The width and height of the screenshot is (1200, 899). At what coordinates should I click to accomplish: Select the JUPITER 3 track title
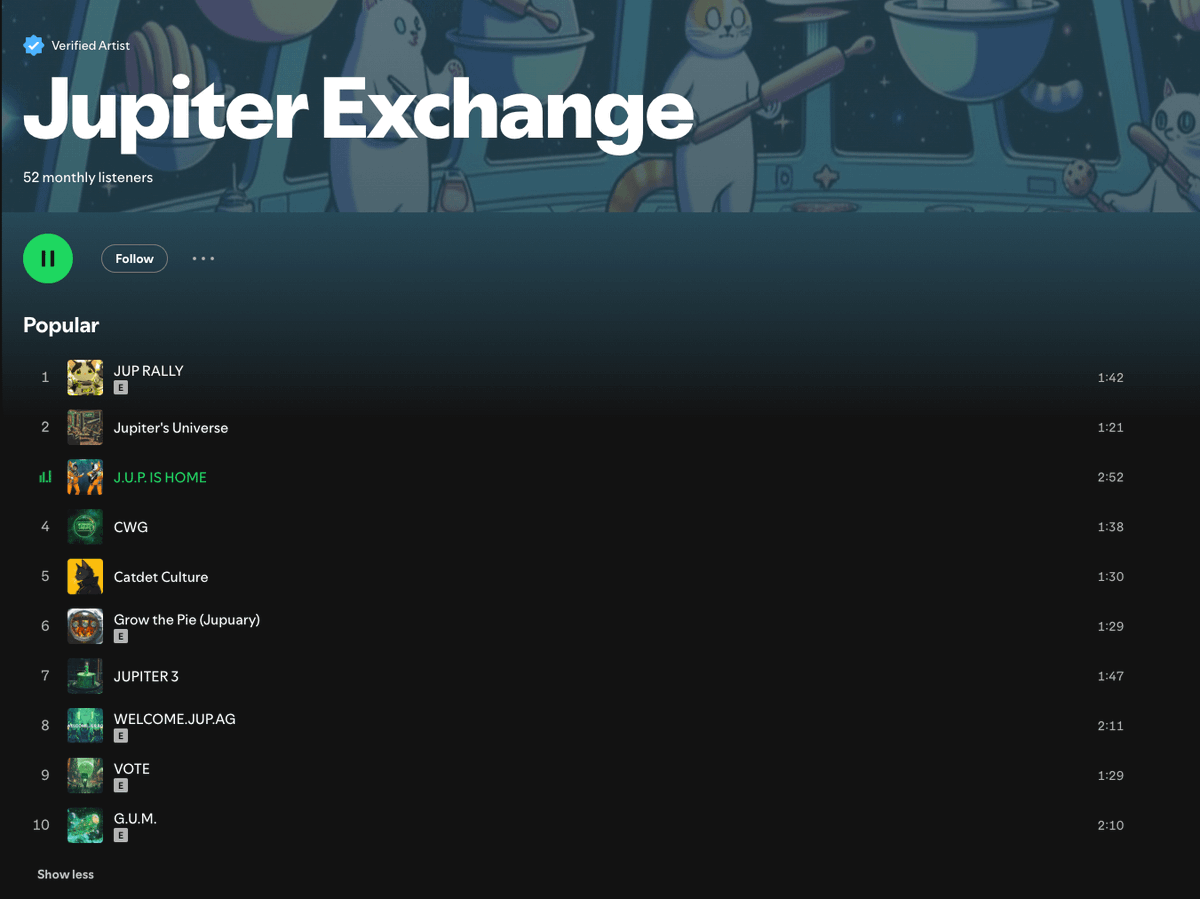click(x=146, y=676)
